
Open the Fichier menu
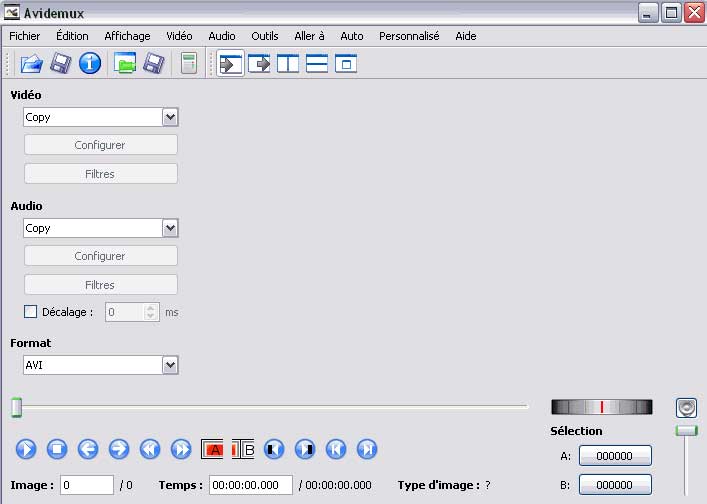click(x=25, y=36)
